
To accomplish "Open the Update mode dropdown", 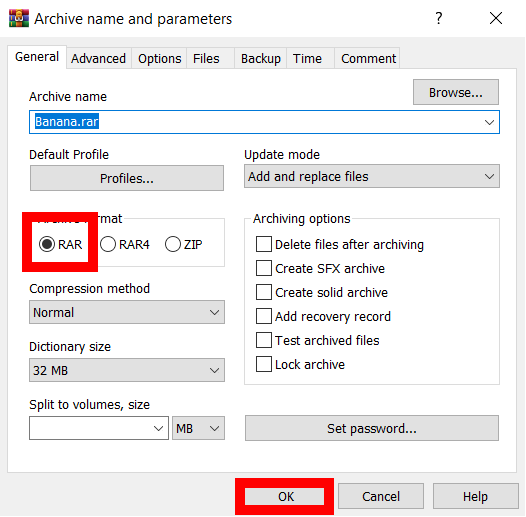I will [372, 176].
